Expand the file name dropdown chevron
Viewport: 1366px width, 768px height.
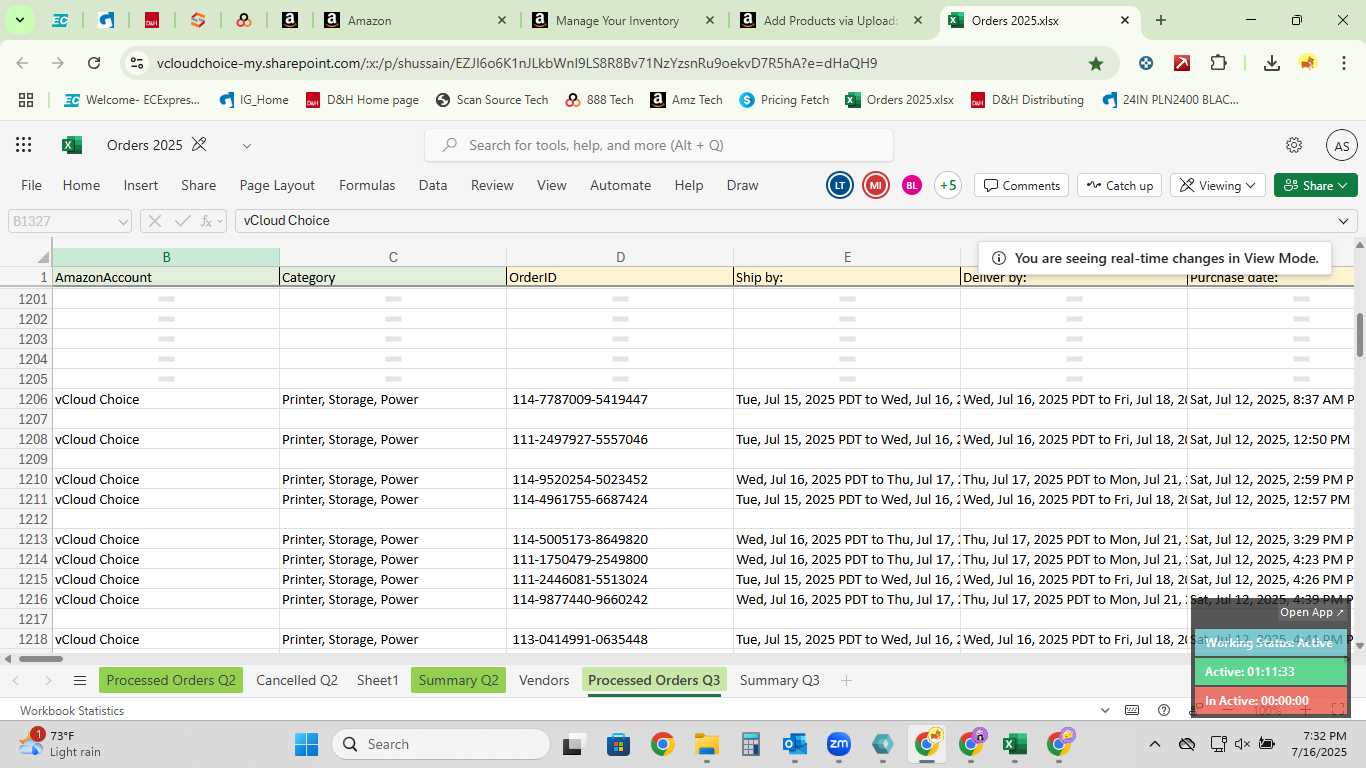click(246, 146)
